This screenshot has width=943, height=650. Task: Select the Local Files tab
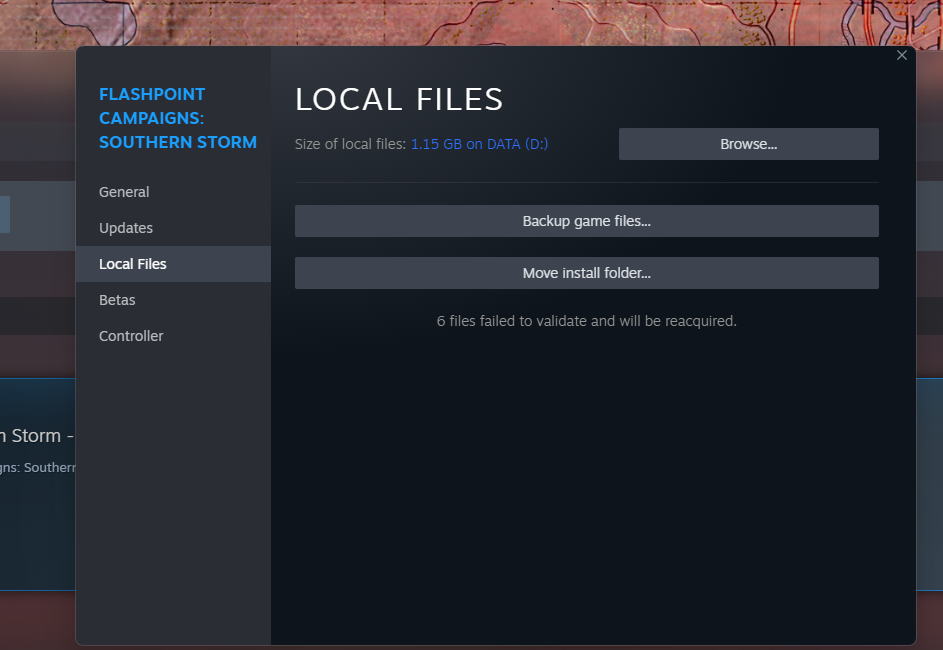[x=173, y=264]
